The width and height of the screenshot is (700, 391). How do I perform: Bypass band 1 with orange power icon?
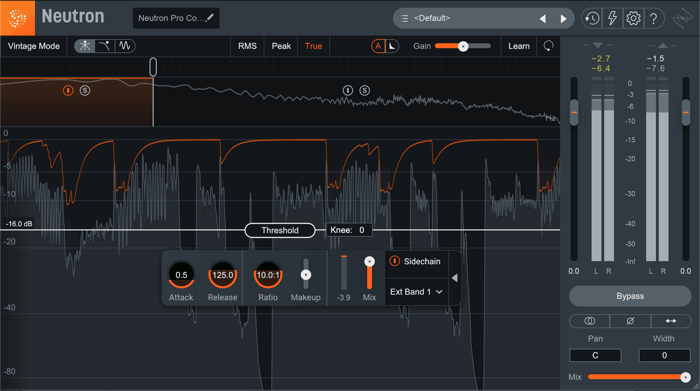point(68,91)
